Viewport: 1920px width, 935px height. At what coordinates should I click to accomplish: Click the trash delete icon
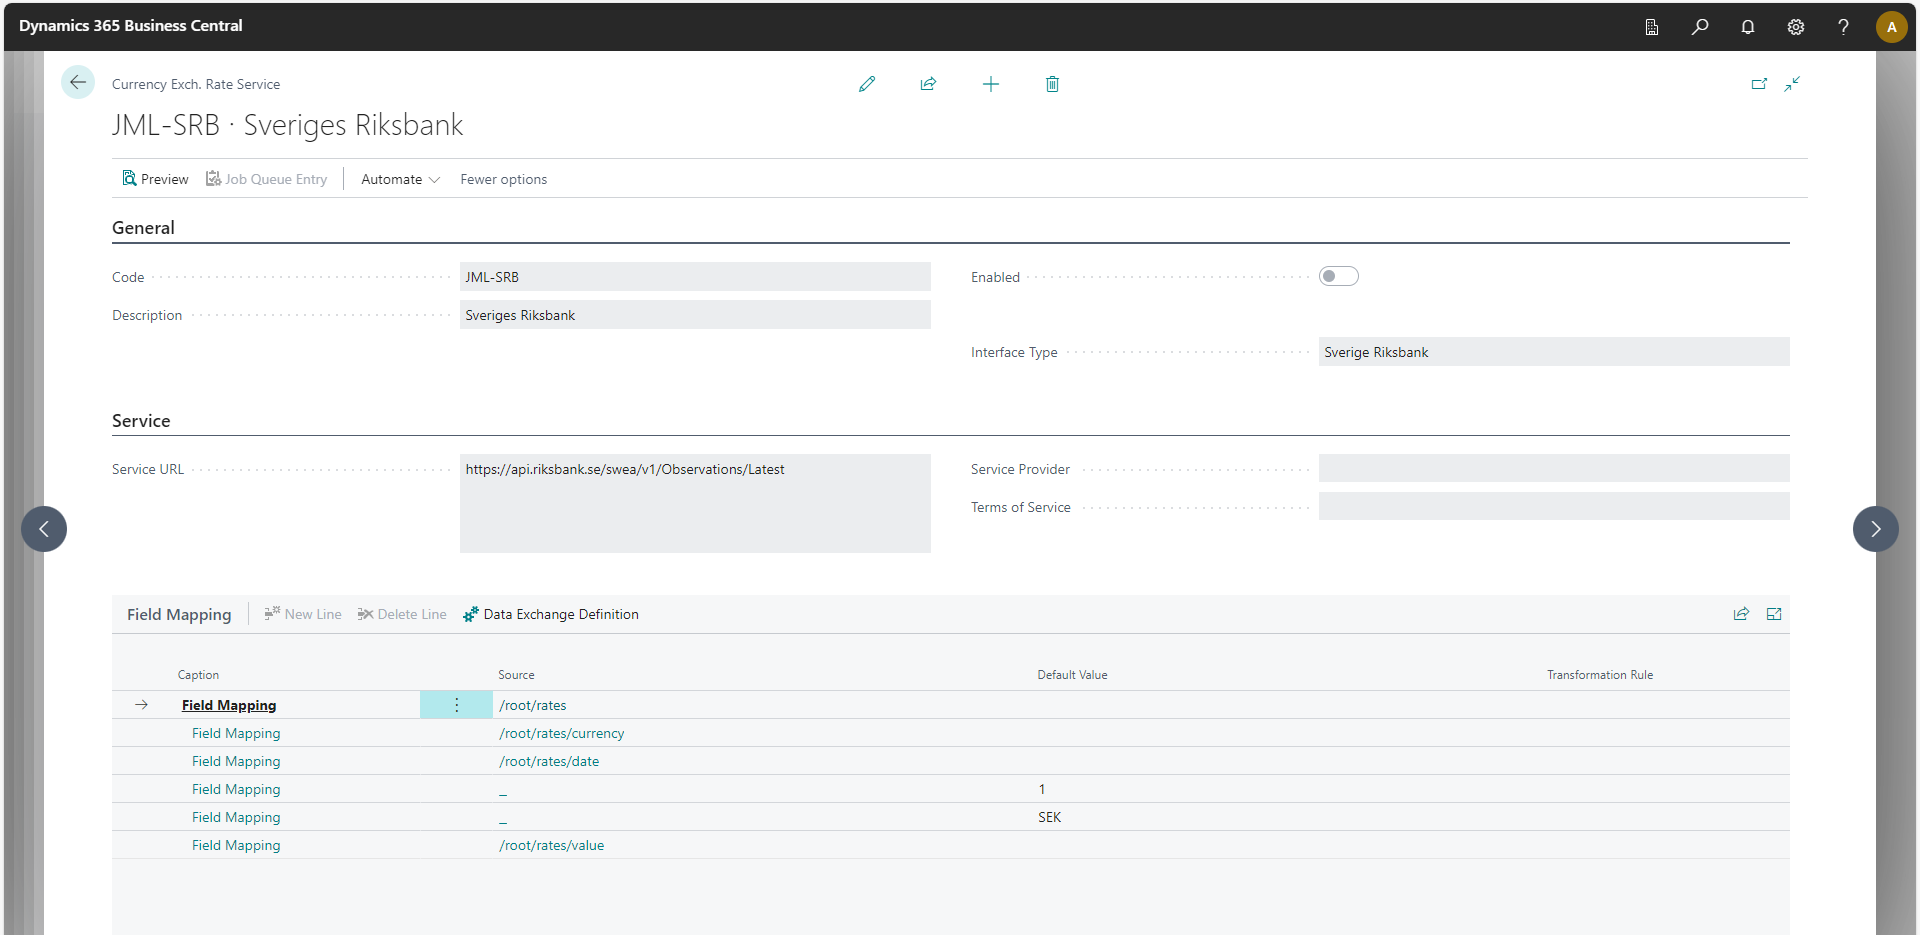(x=1052, y=84)
